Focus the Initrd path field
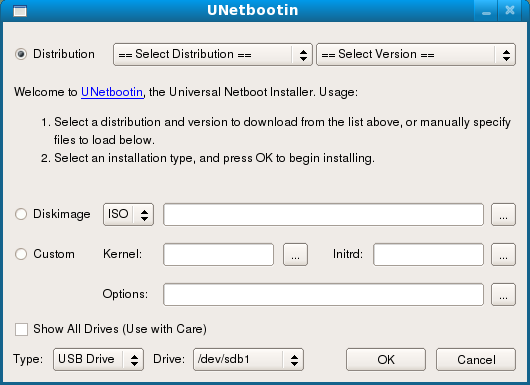The height and width of the screenshot is (385, 530). click(428, 255)
